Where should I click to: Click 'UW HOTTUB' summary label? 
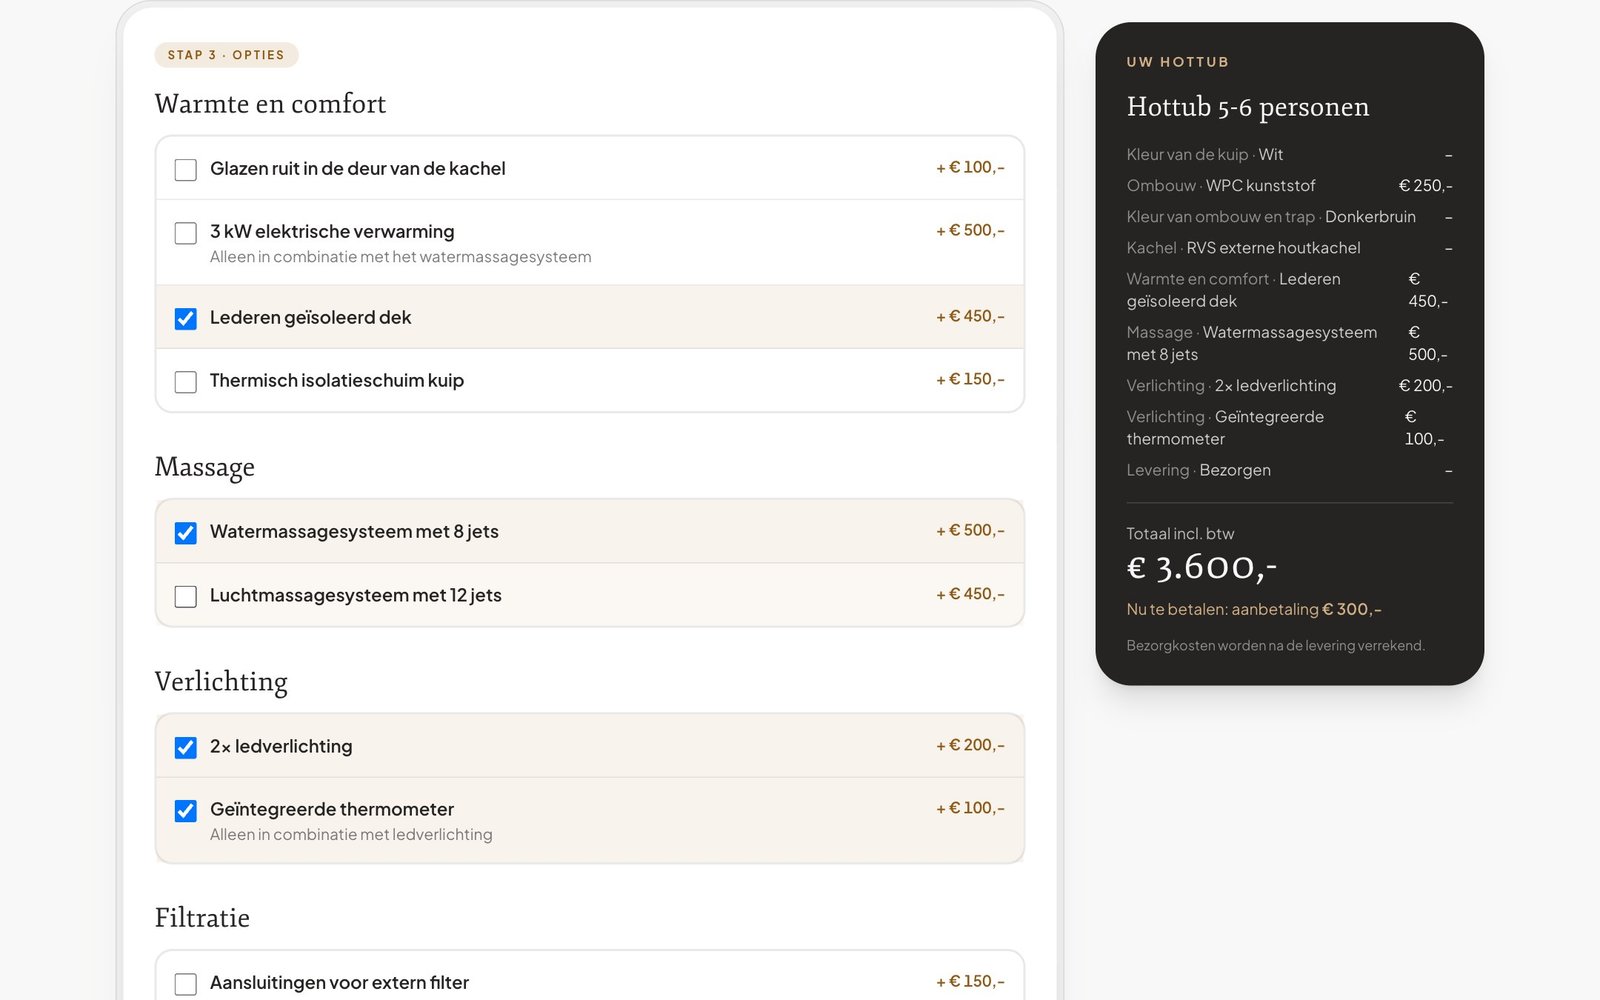coord(1178,62)
